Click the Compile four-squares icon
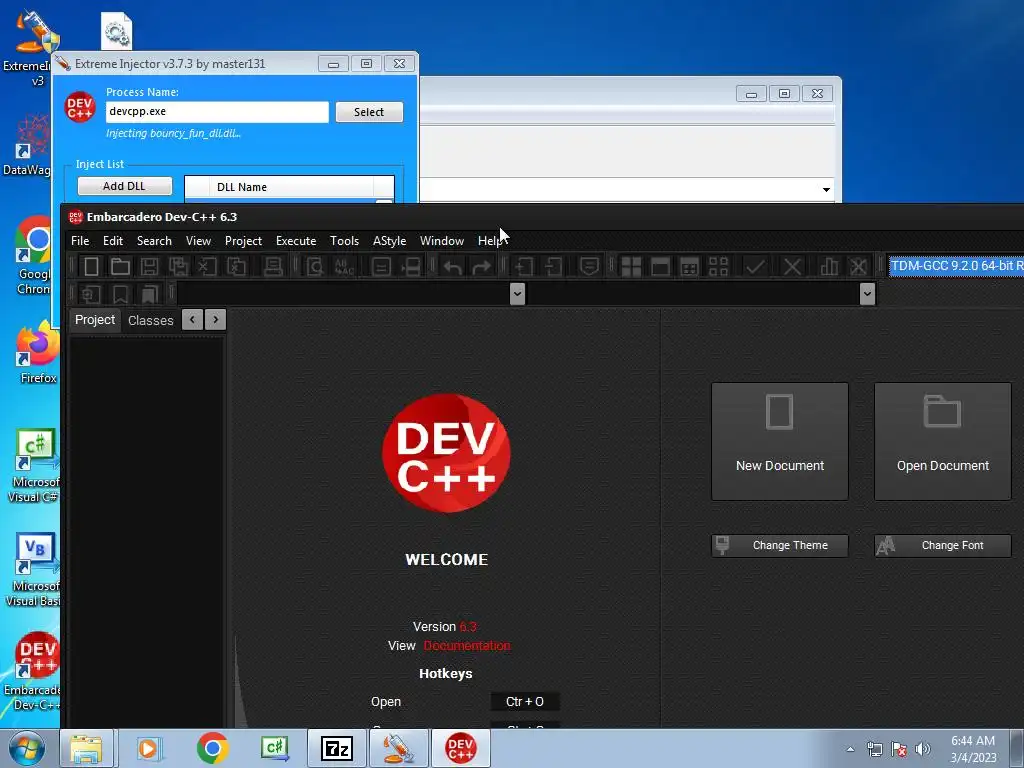Screen dimensions: 1024x768 [x=632, y=266]
